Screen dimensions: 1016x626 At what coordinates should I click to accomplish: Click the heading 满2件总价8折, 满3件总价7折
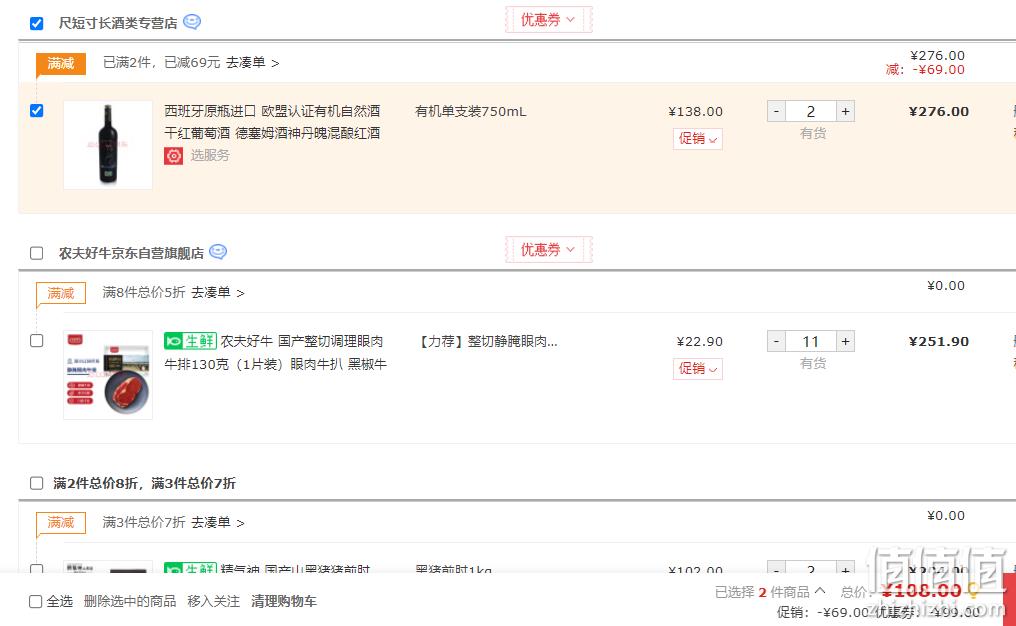144,483
